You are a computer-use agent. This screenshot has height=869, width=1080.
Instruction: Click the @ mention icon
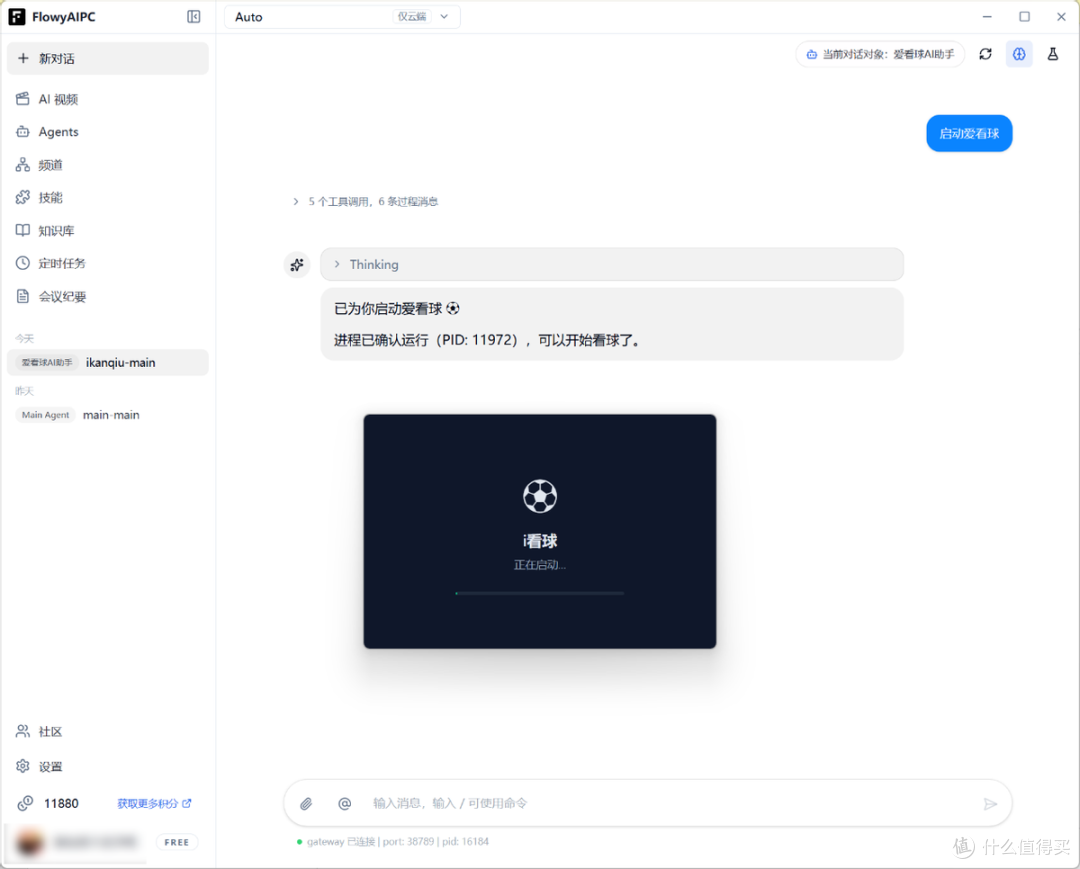coord(344,804)
